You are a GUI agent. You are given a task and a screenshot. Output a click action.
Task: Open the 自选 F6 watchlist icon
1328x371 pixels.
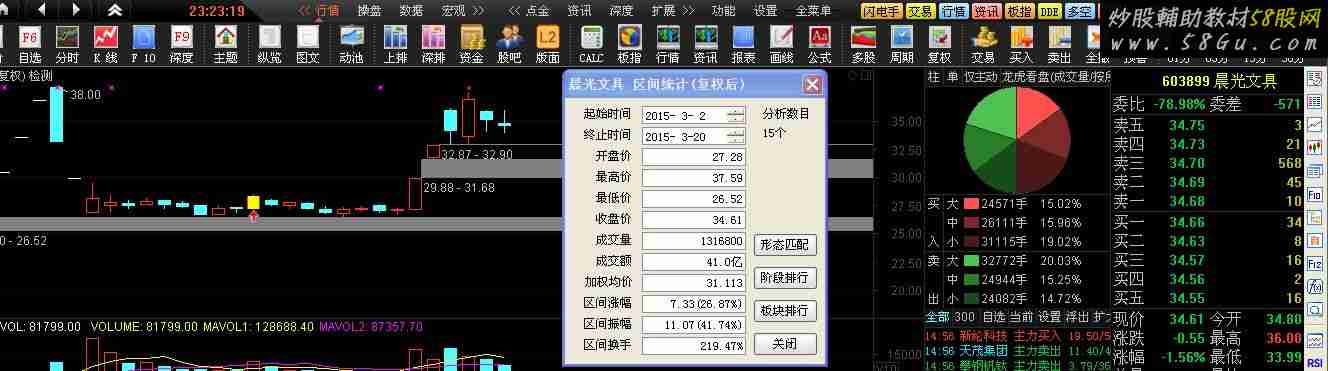pyautogui.click(x=29, y=45)
